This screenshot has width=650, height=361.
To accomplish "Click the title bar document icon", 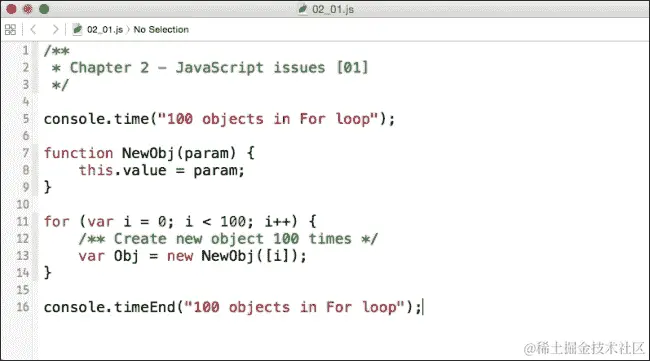I will pyautogui.click(x=303, y=9).
